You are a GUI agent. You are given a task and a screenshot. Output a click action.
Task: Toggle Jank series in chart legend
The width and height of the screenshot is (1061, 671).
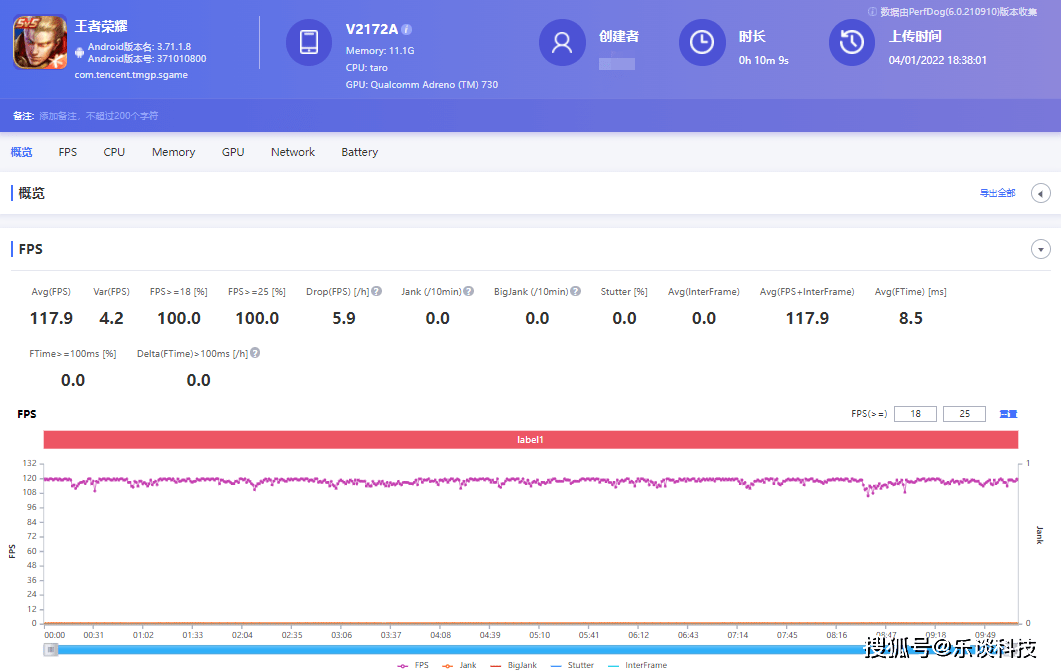coord(460,665)
